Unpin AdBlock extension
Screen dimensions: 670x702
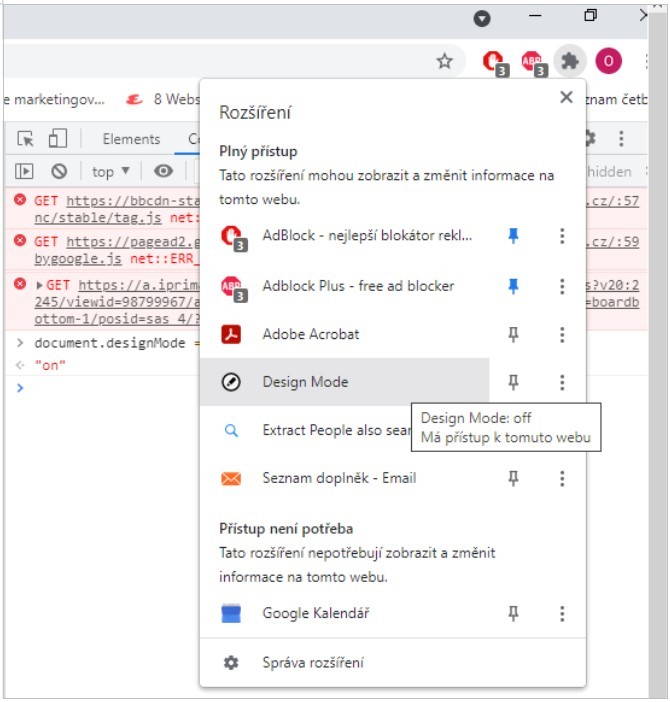coord(513,235)
